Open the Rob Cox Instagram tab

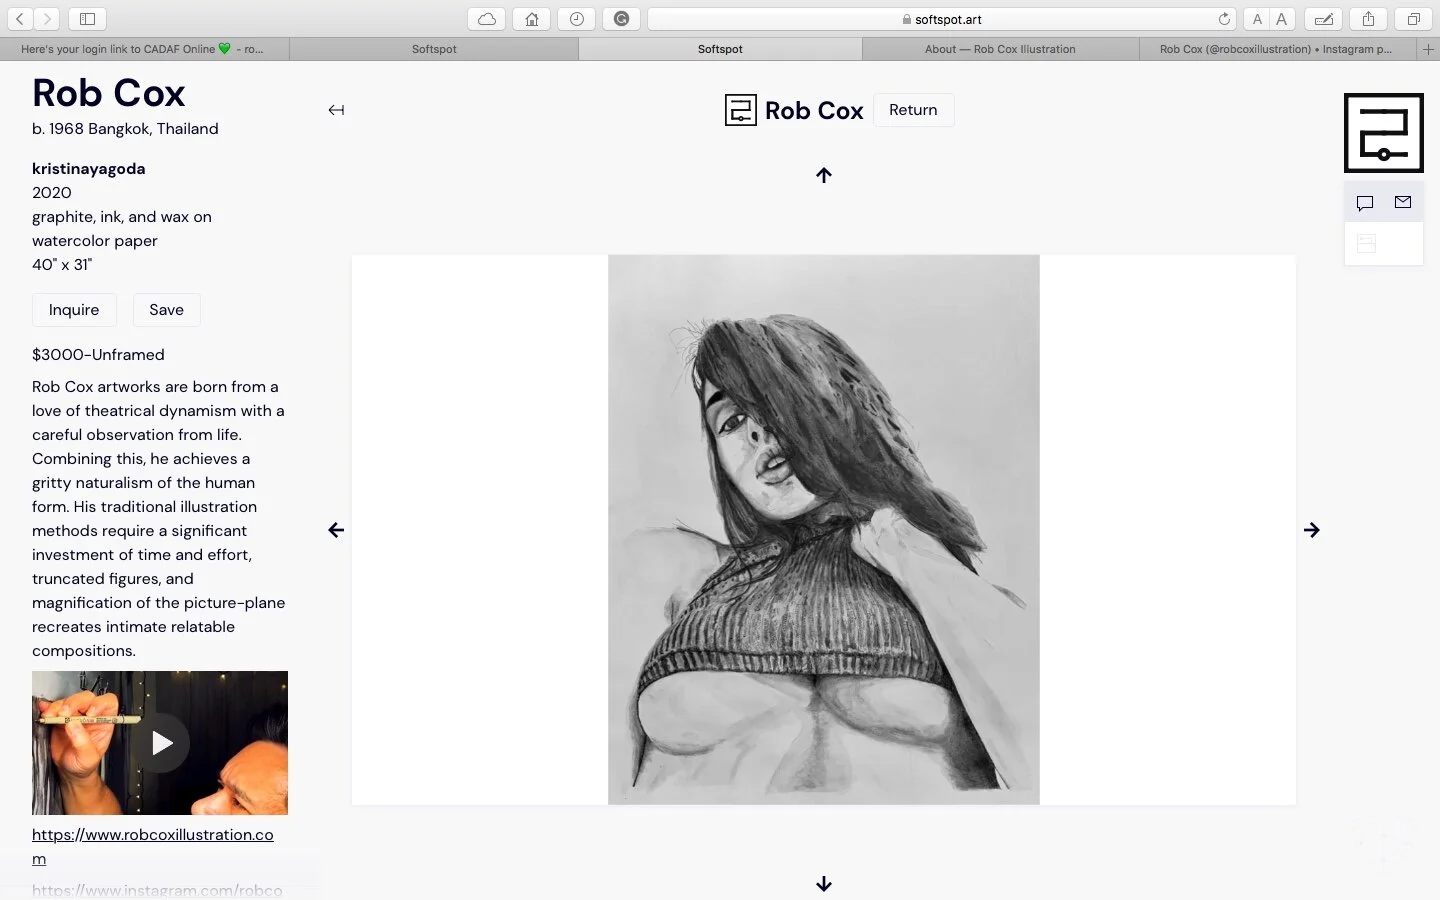1276,49
